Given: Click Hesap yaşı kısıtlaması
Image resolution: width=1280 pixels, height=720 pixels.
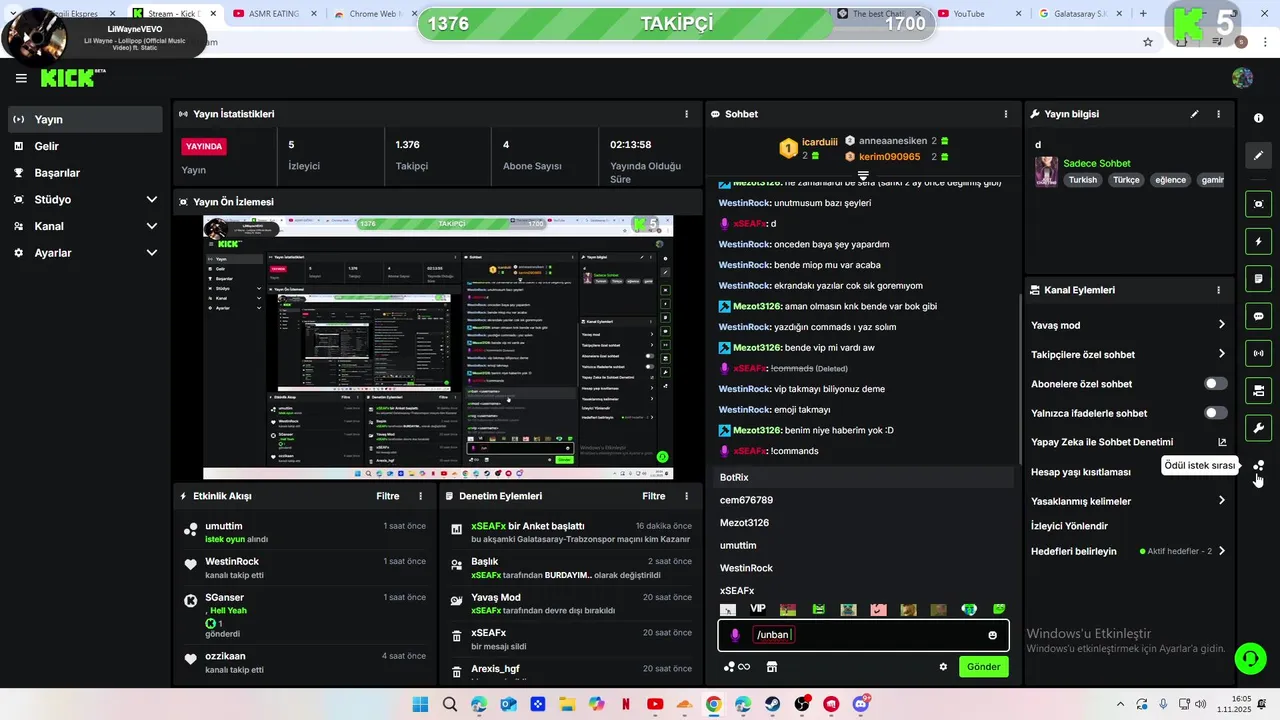Looking at the screenshot, I should (1081, 472).
